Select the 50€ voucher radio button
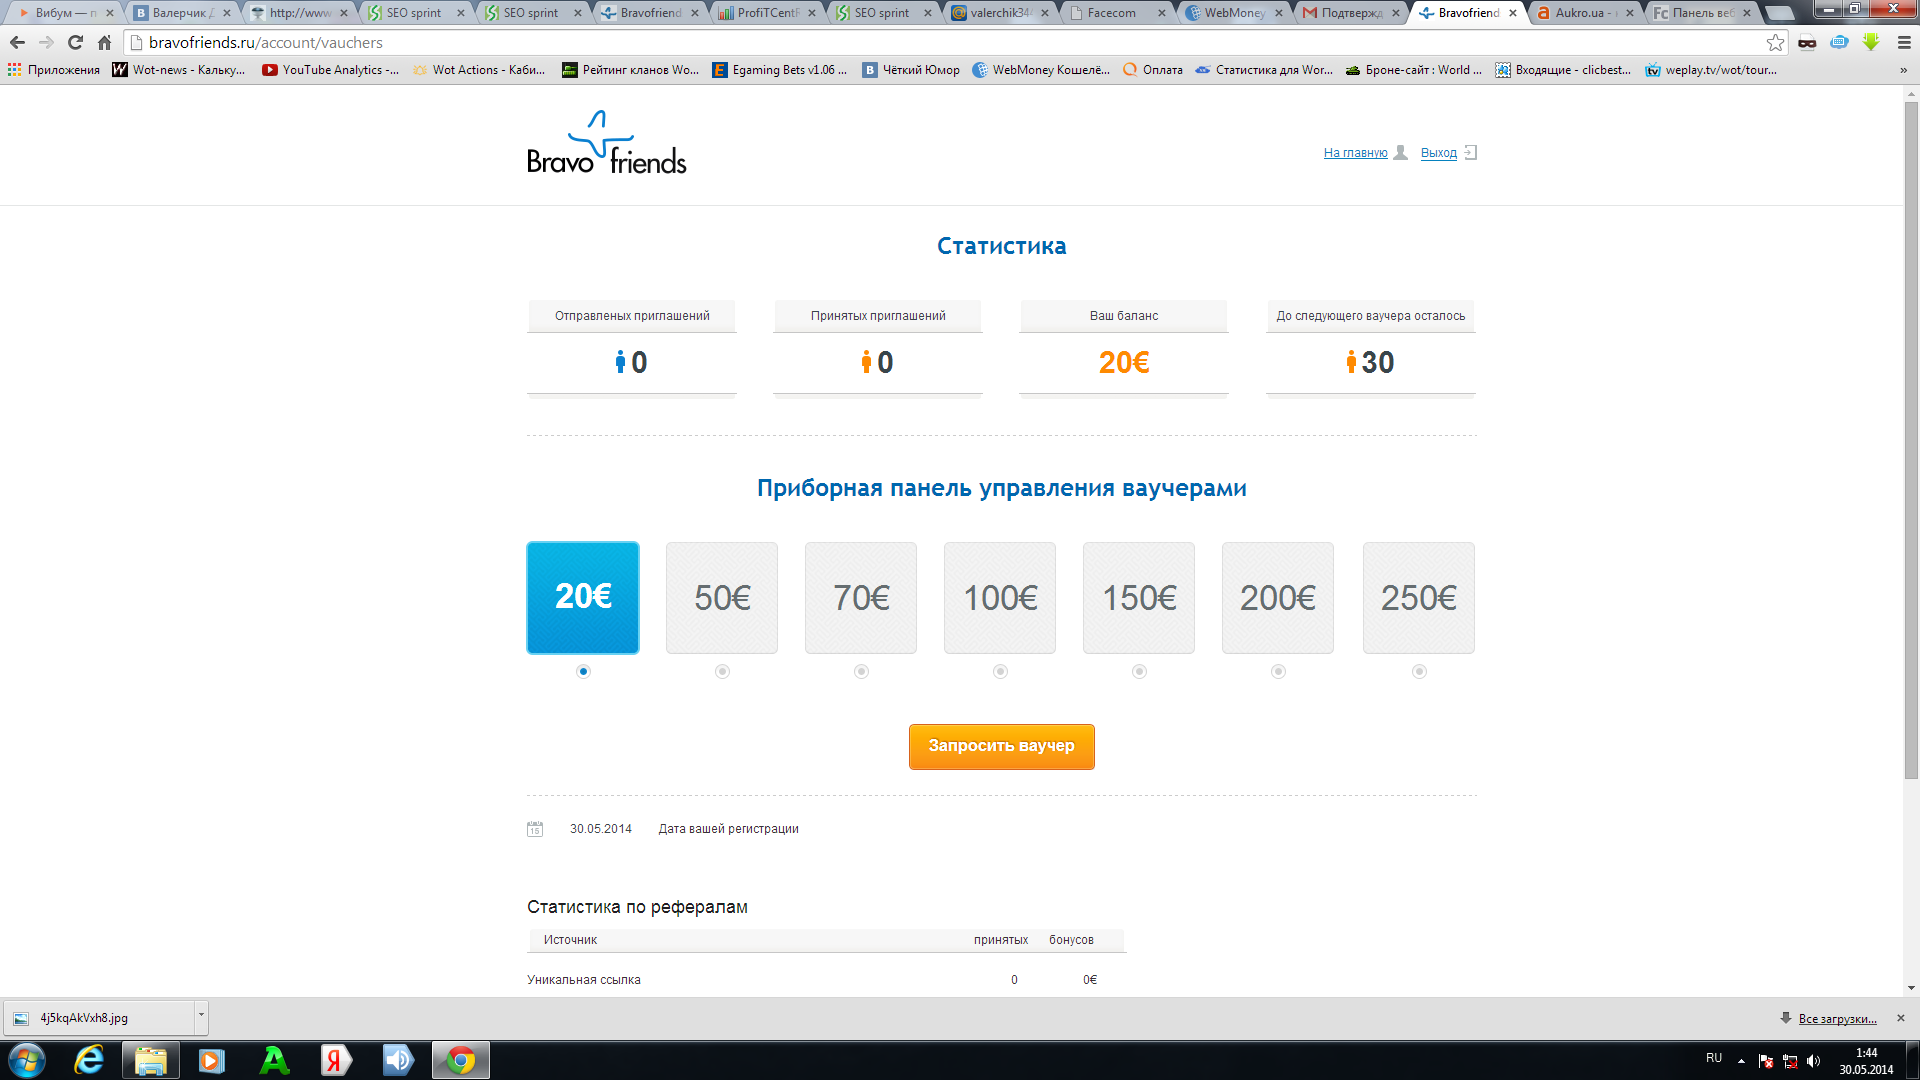Screen dimensions: 1920x1080 click(x=722, y=672)
